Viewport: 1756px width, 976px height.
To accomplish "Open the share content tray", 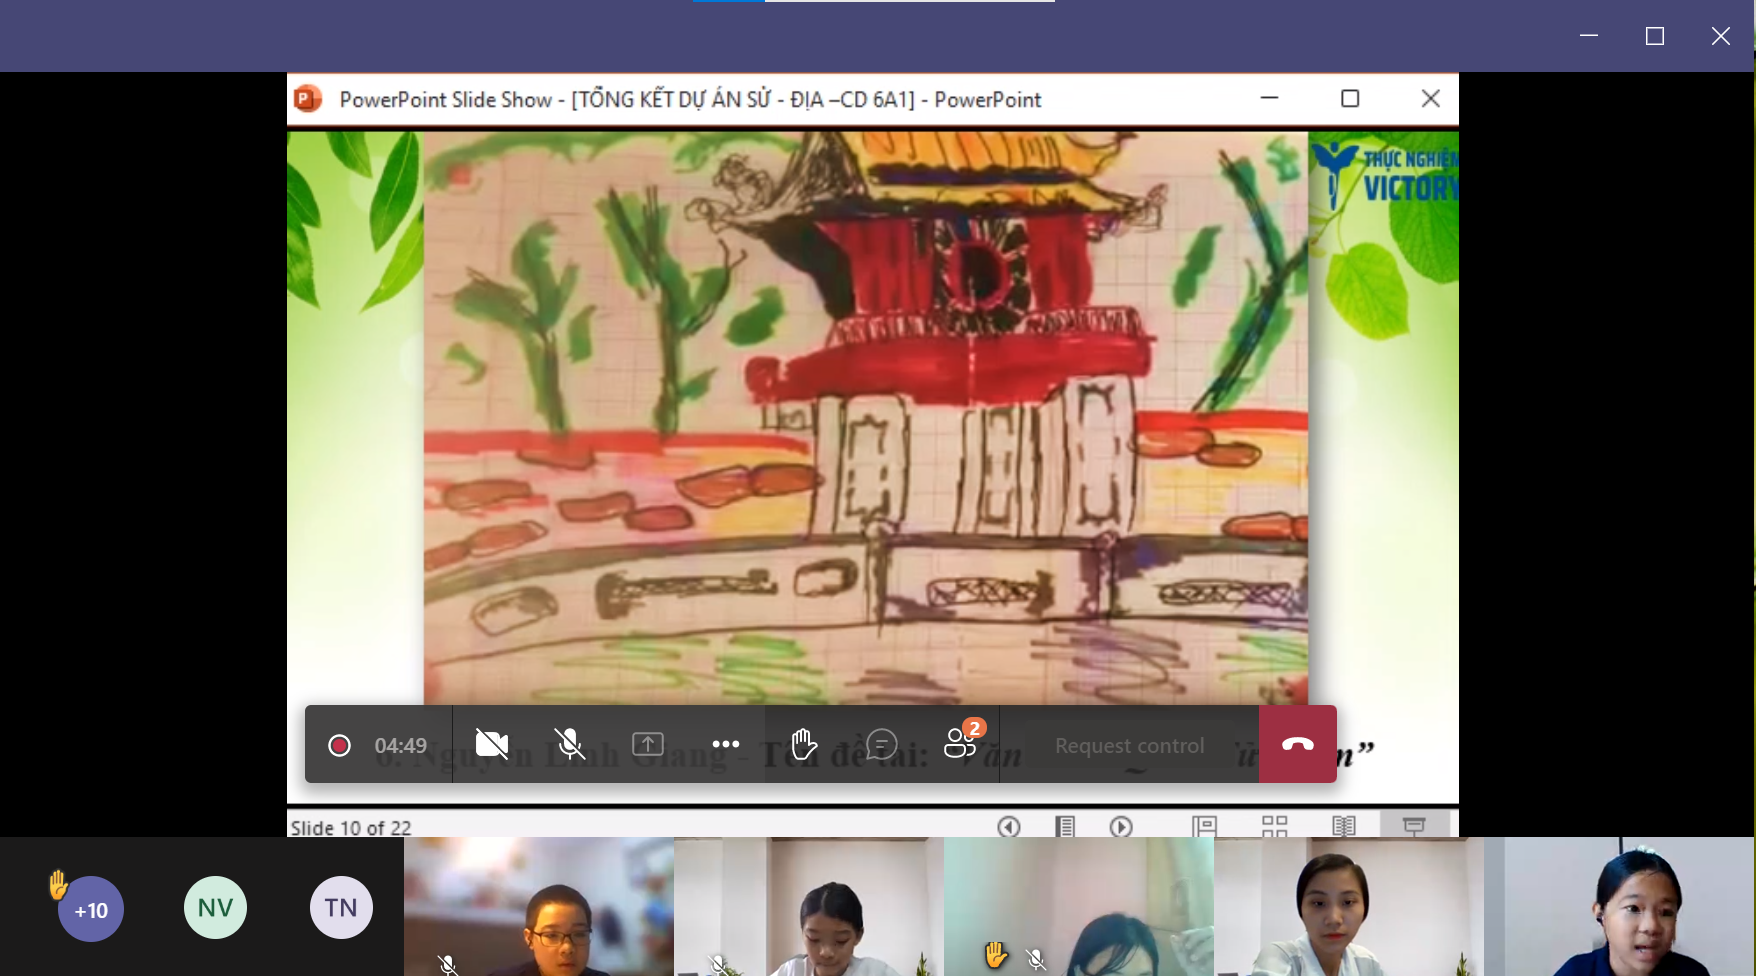I will pos(648,744).
